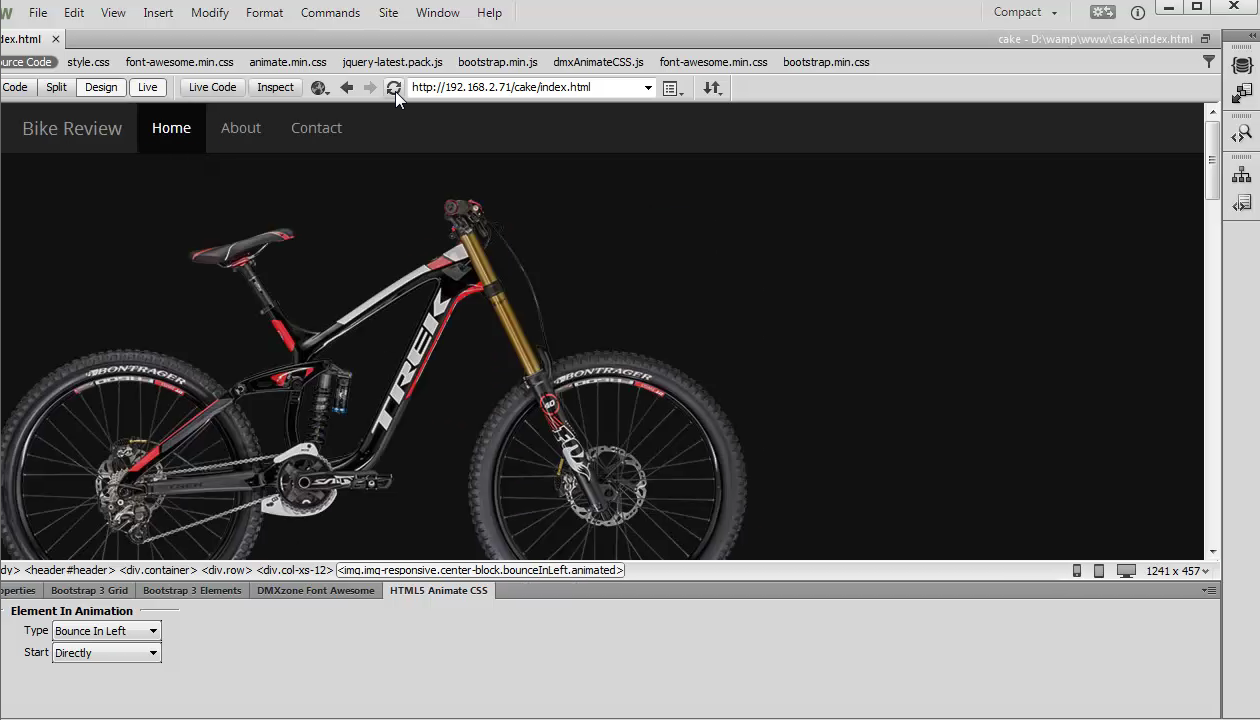Open the preview in browser globe icon
This screenshot has height=720, width=1260.
click(x=320, y=88)
